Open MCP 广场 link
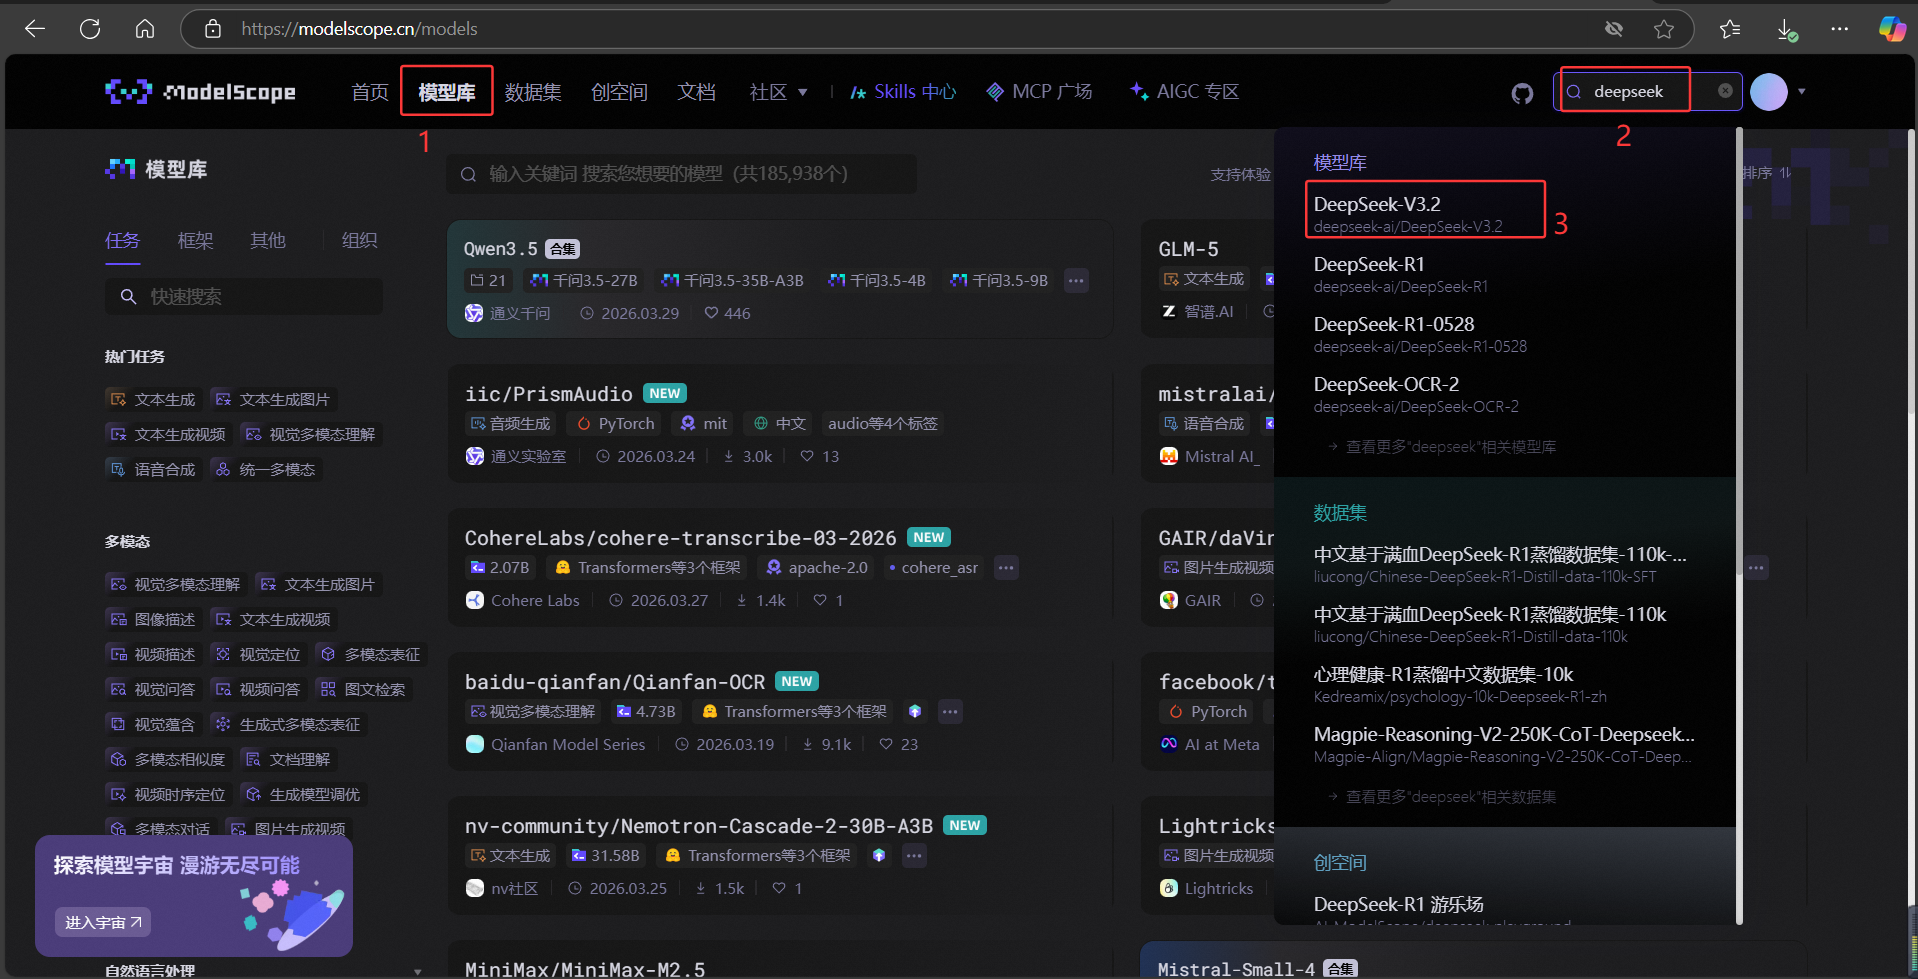 click(1039, 92)
